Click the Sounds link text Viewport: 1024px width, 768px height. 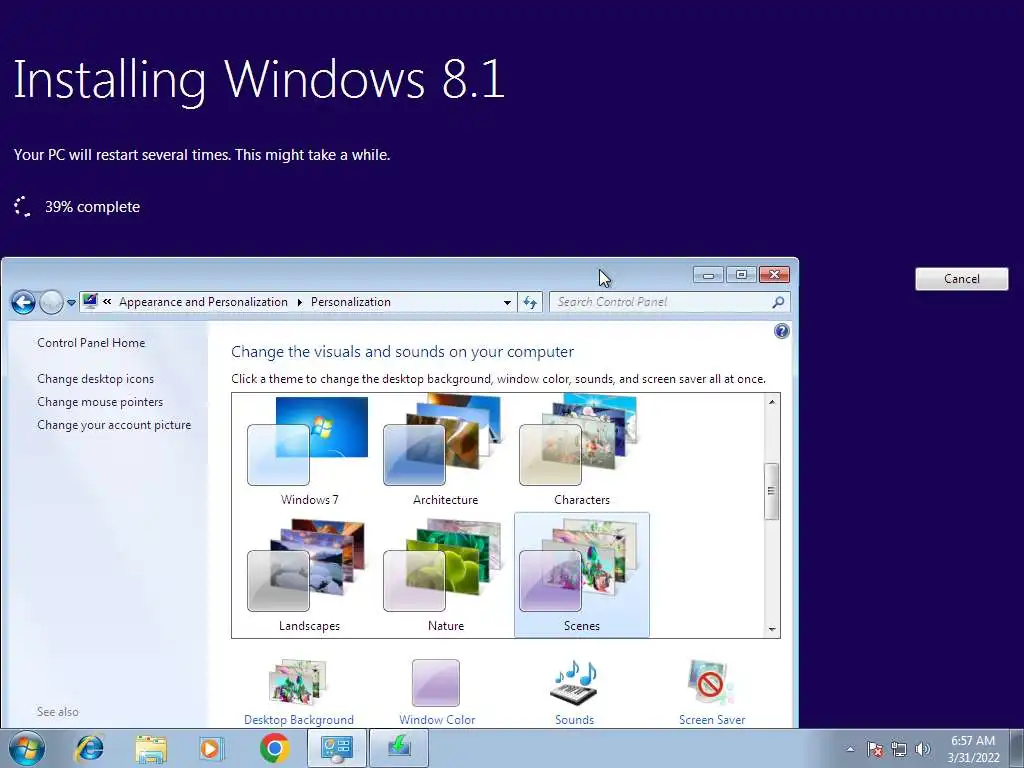tap(575, 720)
